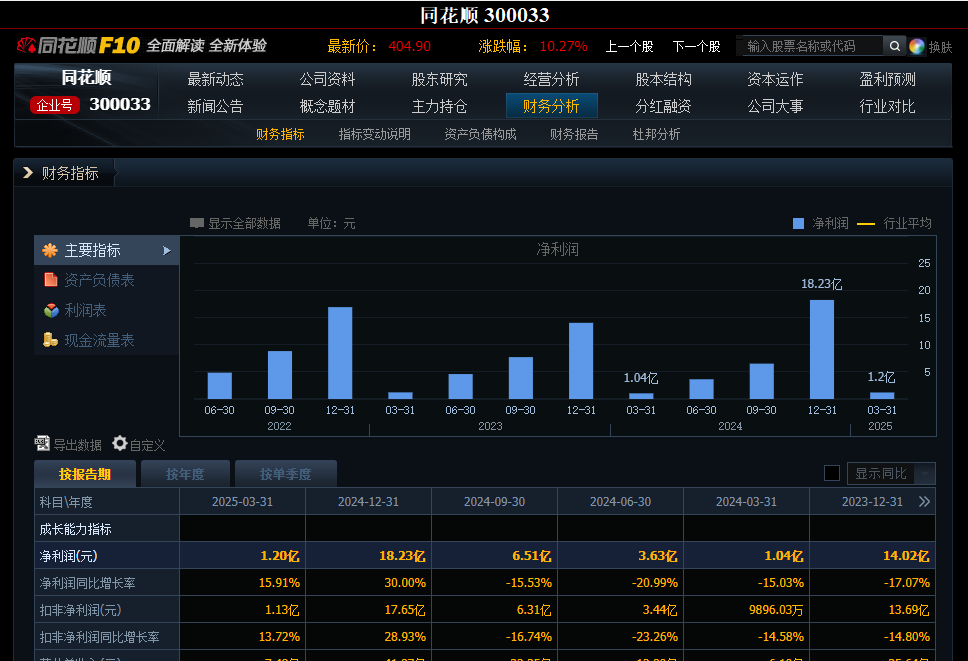Open 现金流量表 in the side list
This screenshot has height=661, width=968.
99,339
